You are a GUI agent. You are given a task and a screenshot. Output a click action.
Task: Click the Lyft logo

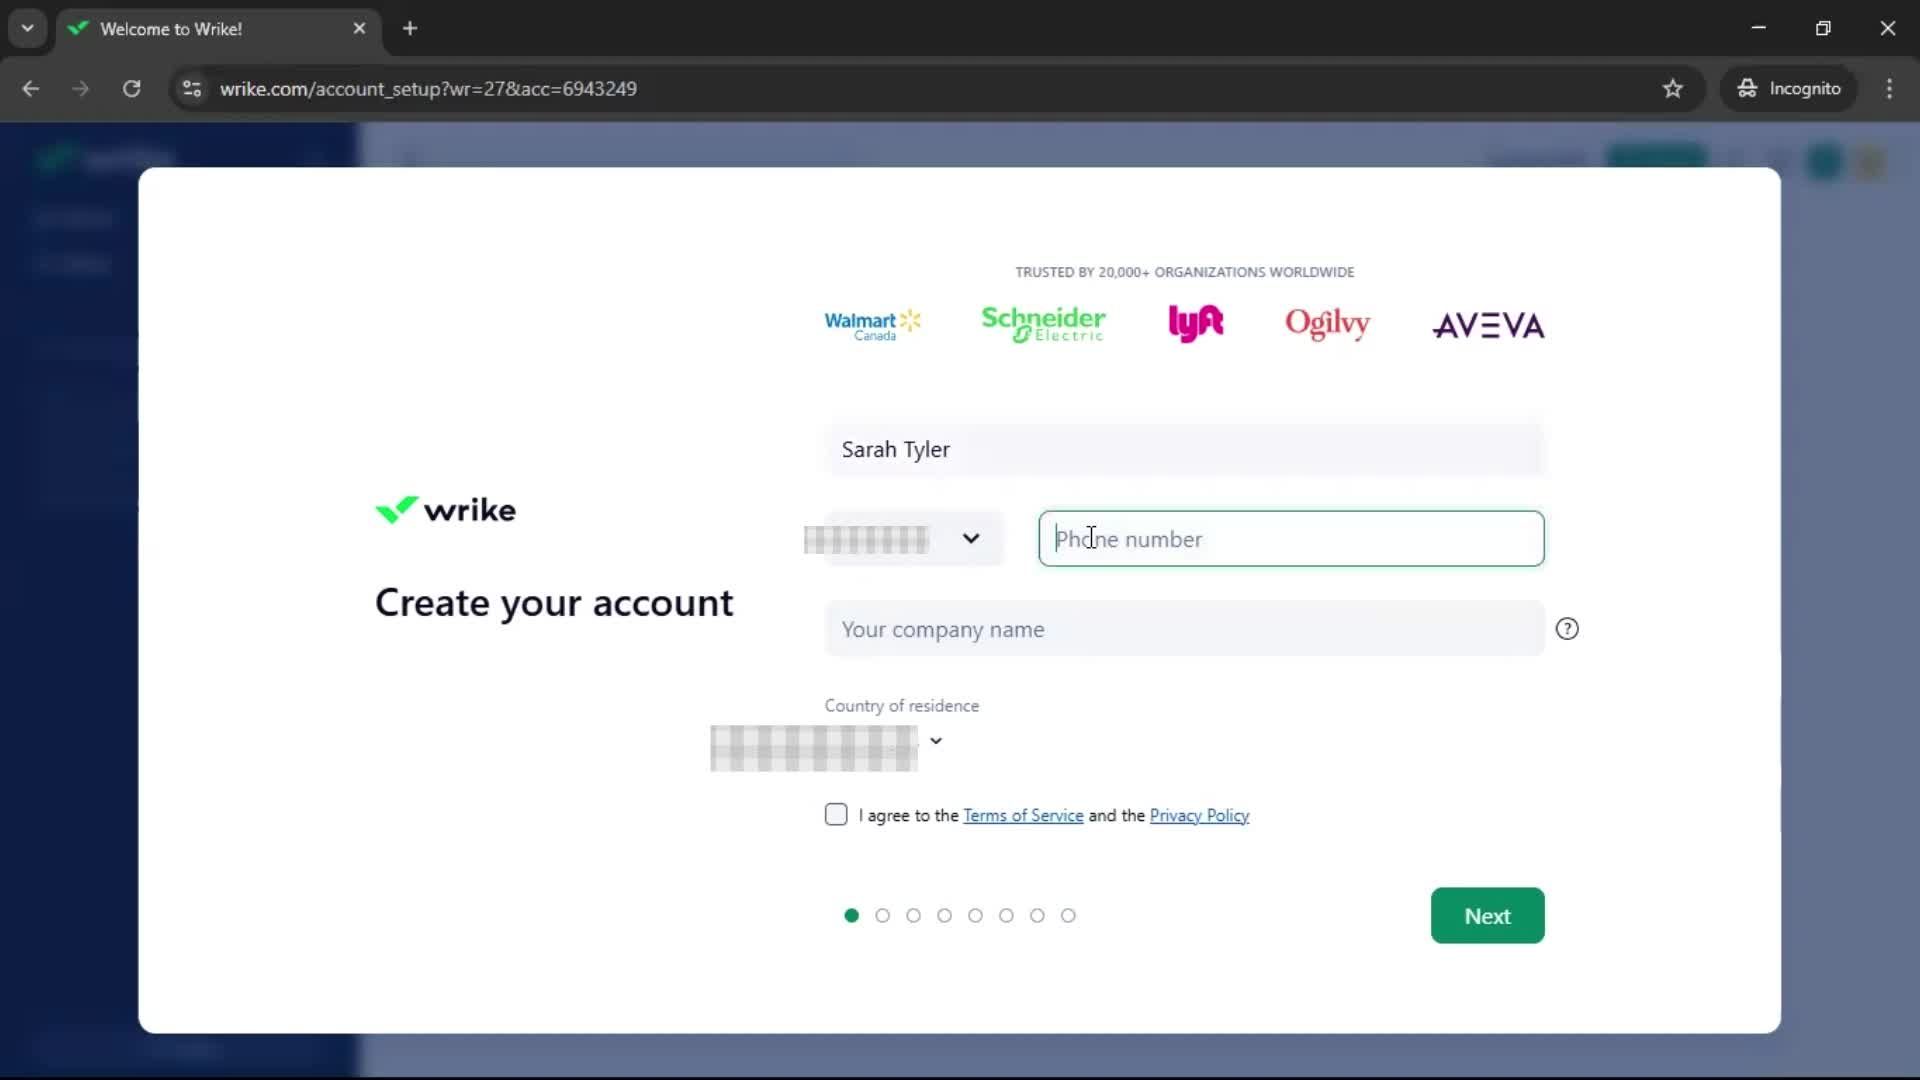[x=1196, y=323]
